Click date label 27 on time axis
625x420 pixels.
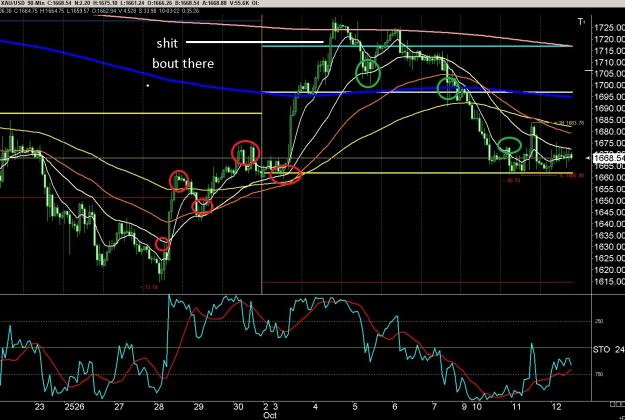coord(119,407)
